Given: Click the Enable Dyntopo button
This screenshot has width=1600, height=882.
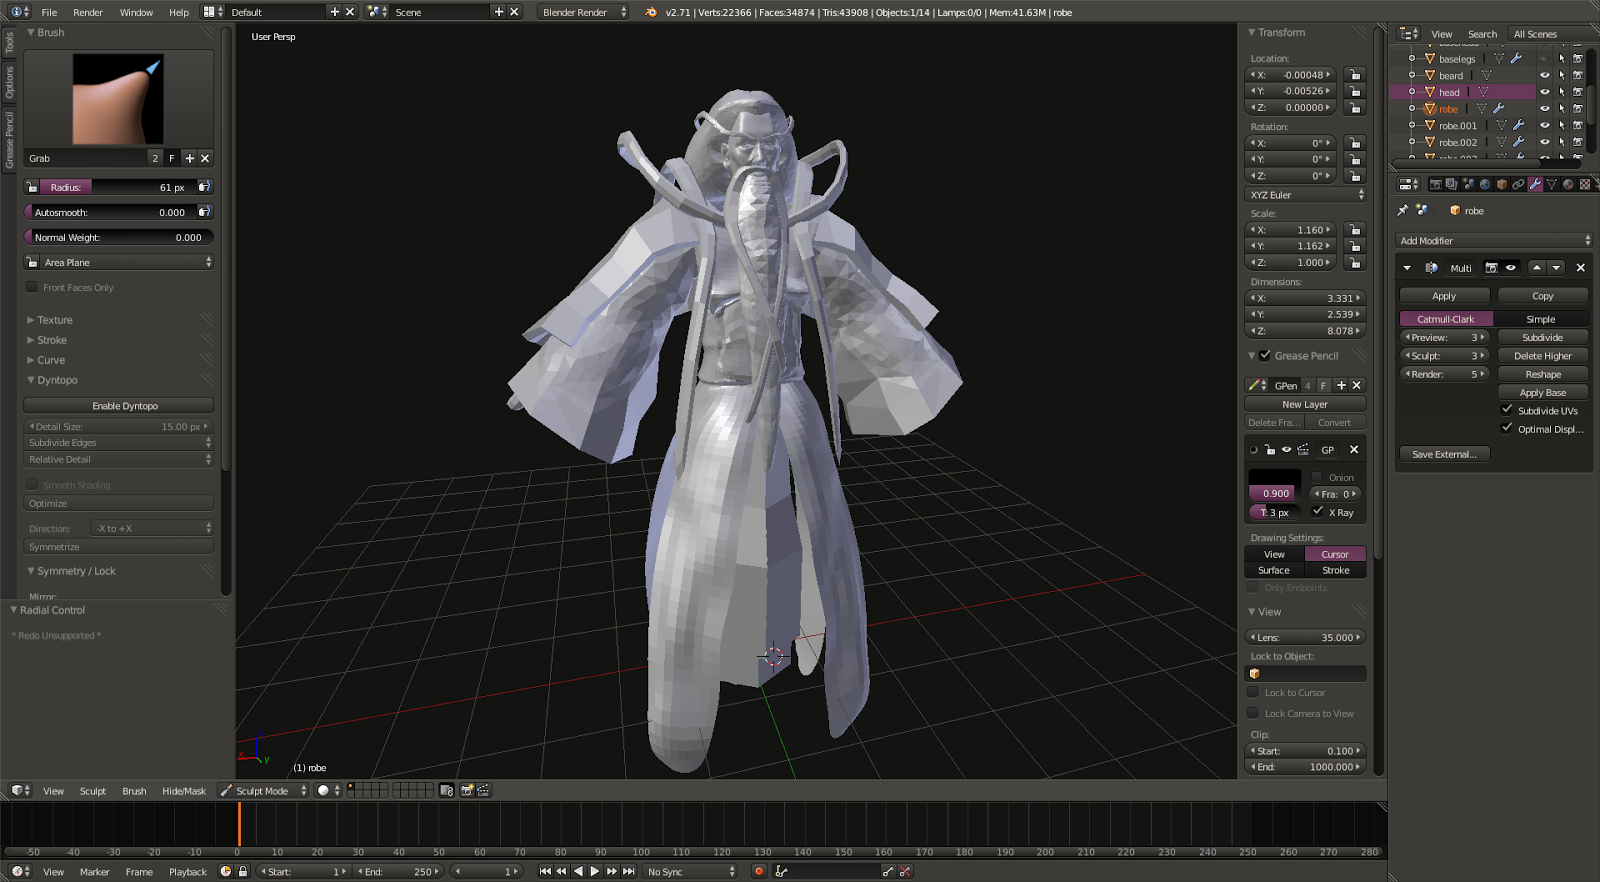Looking at the screenshot, I should pos(119,405).
